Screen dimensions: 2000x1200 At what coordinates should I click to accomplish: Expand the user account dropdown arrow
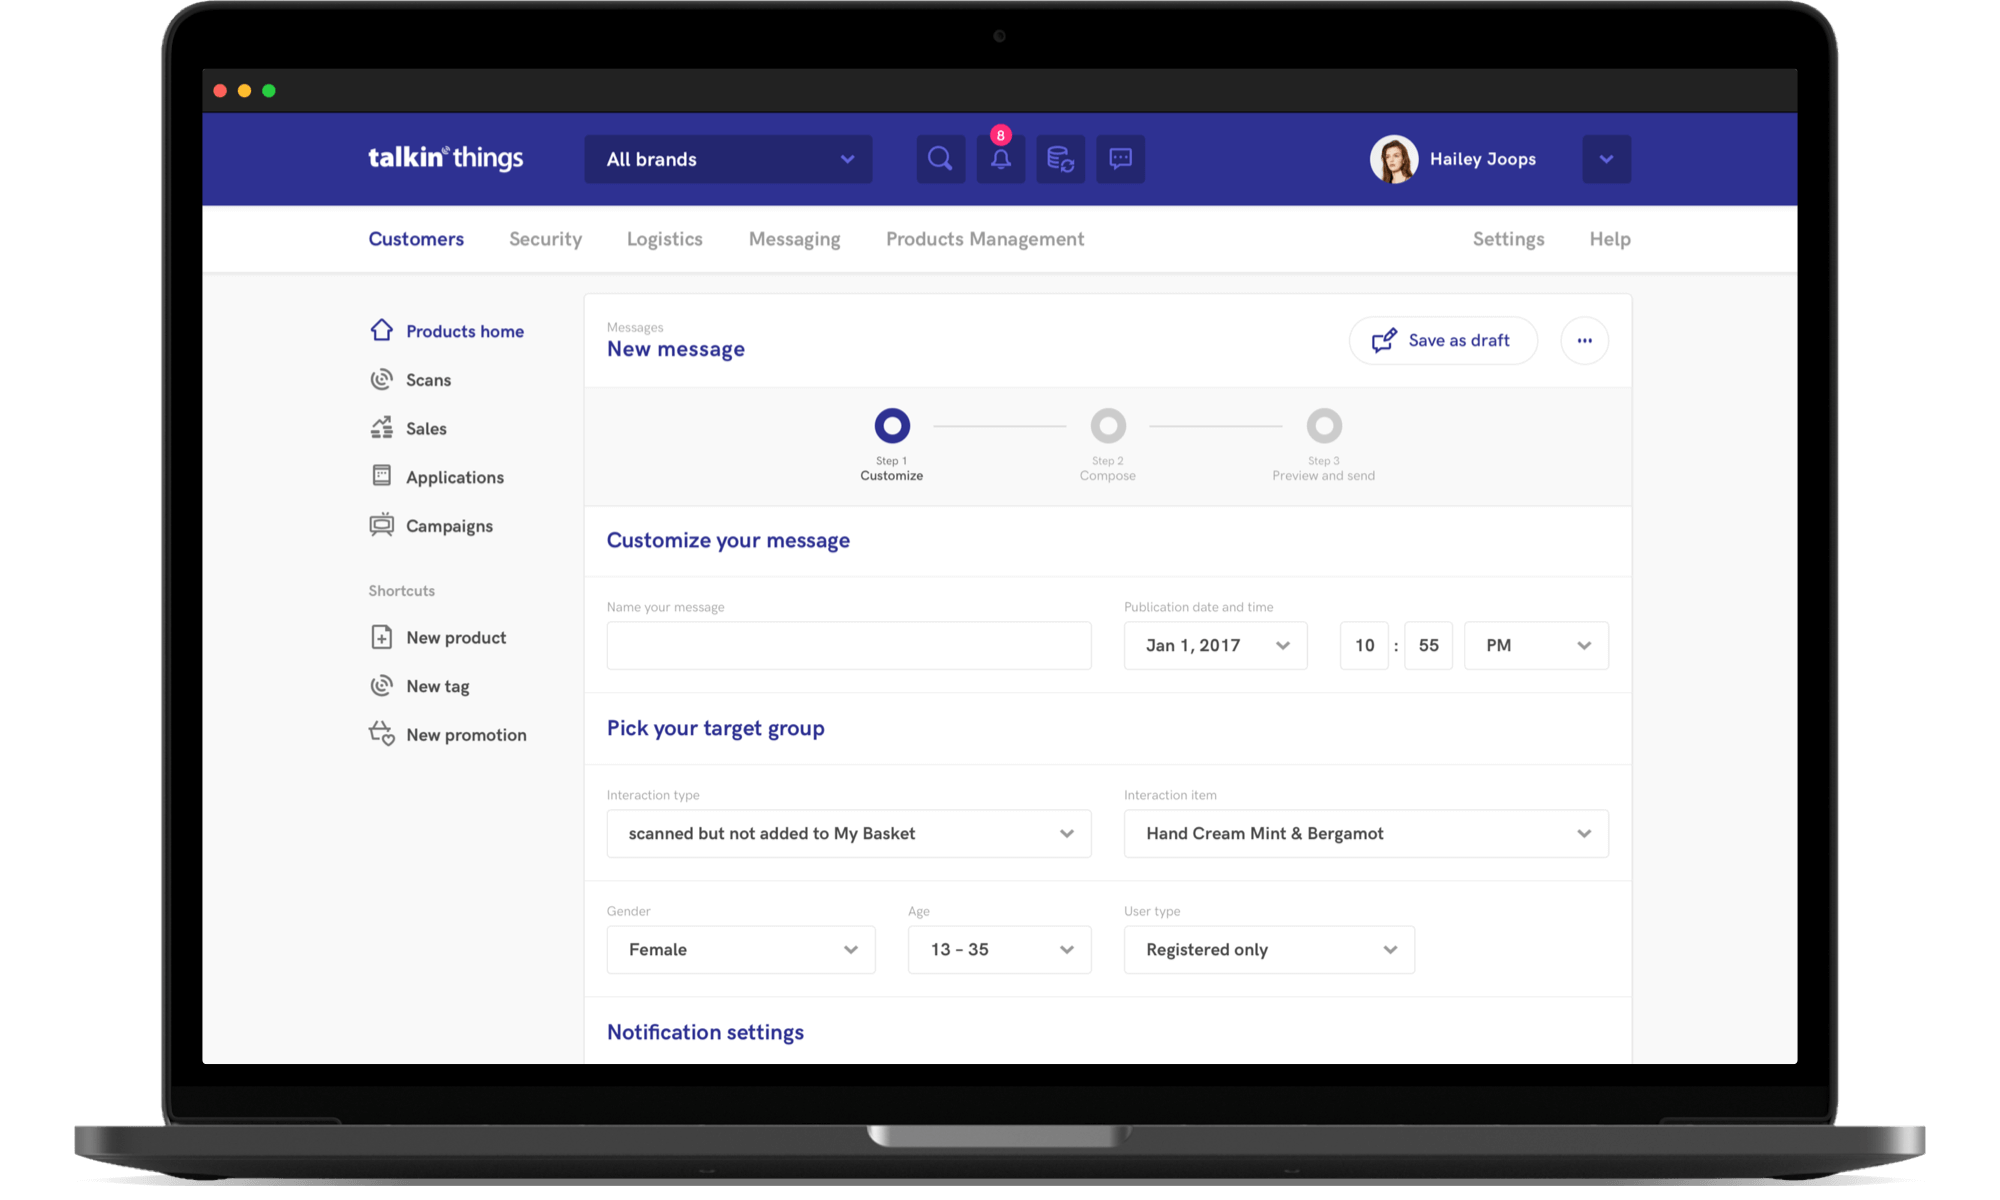tap(1606, 159)
